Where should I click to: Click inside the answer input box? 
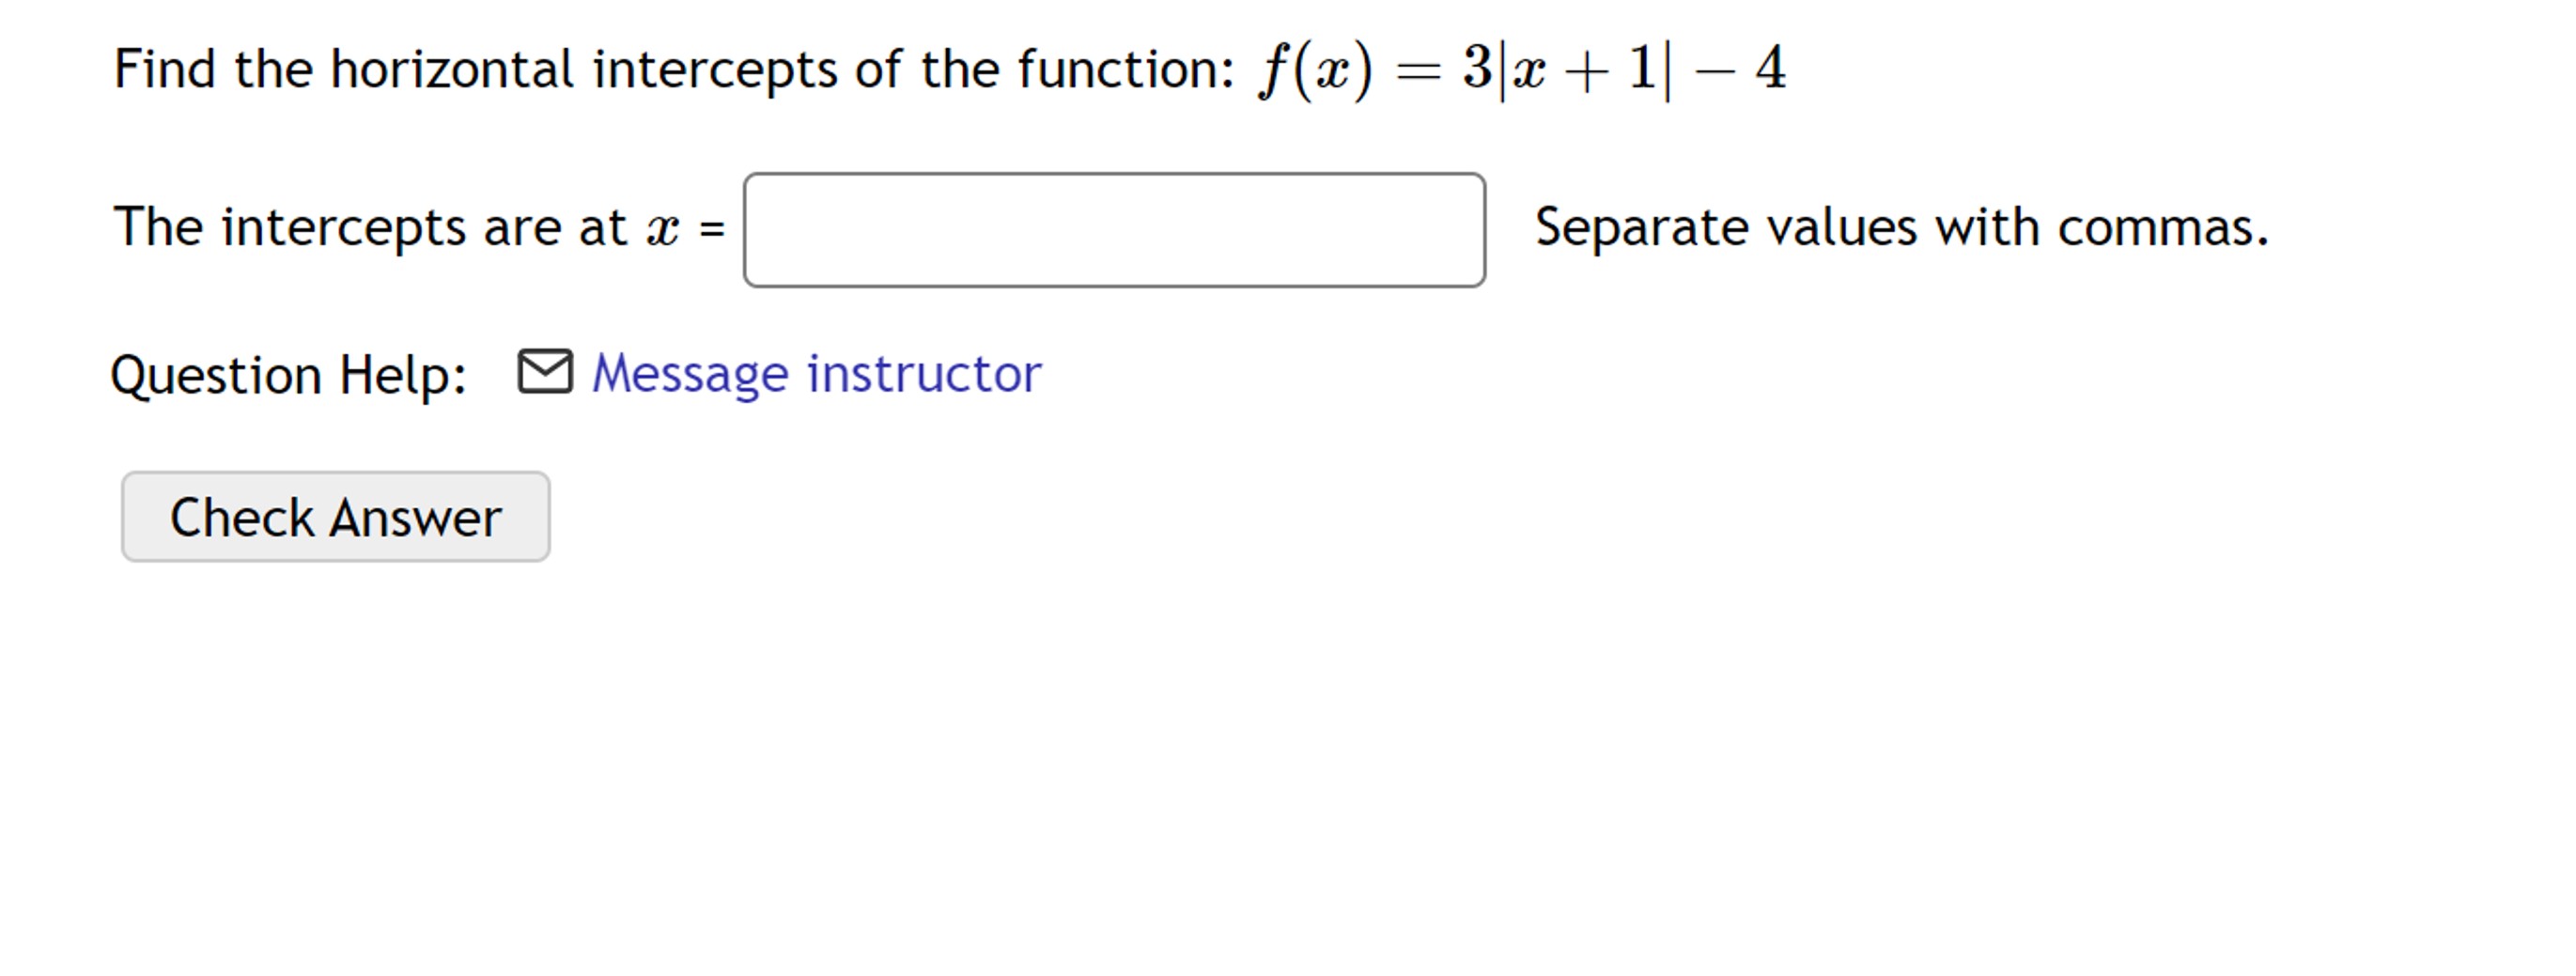pyautogui.click(x=1113, y=230)
